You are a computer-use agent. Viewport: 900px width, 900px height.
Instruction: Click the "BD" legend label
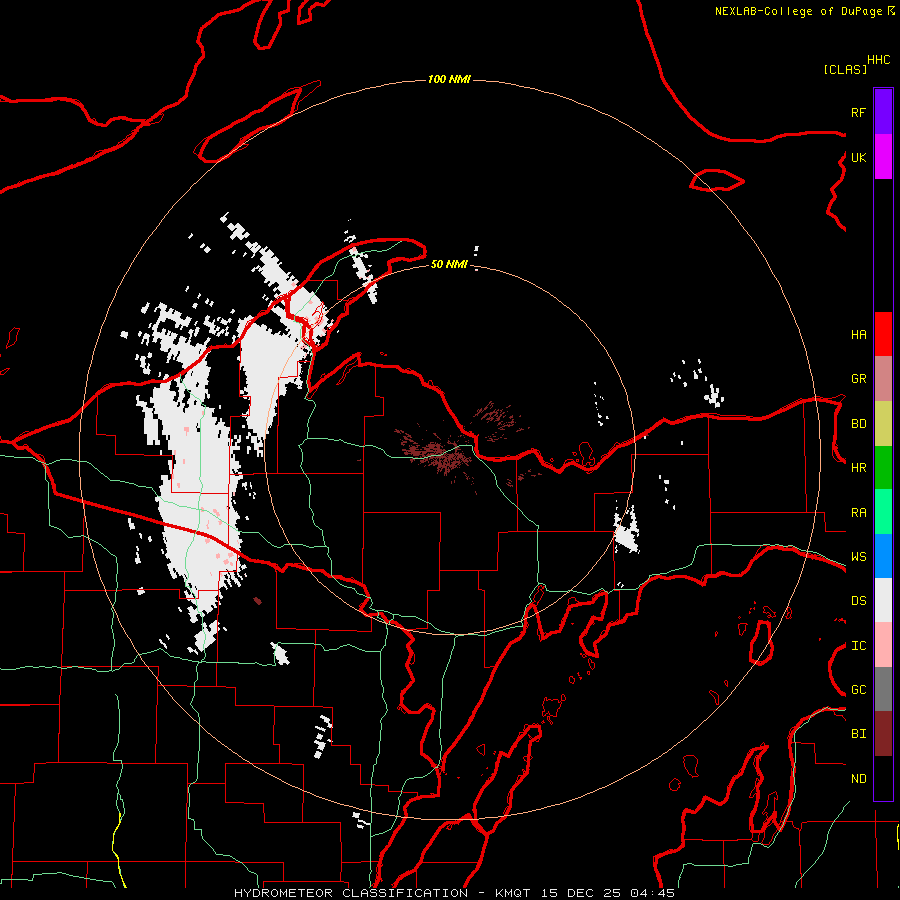858,424
